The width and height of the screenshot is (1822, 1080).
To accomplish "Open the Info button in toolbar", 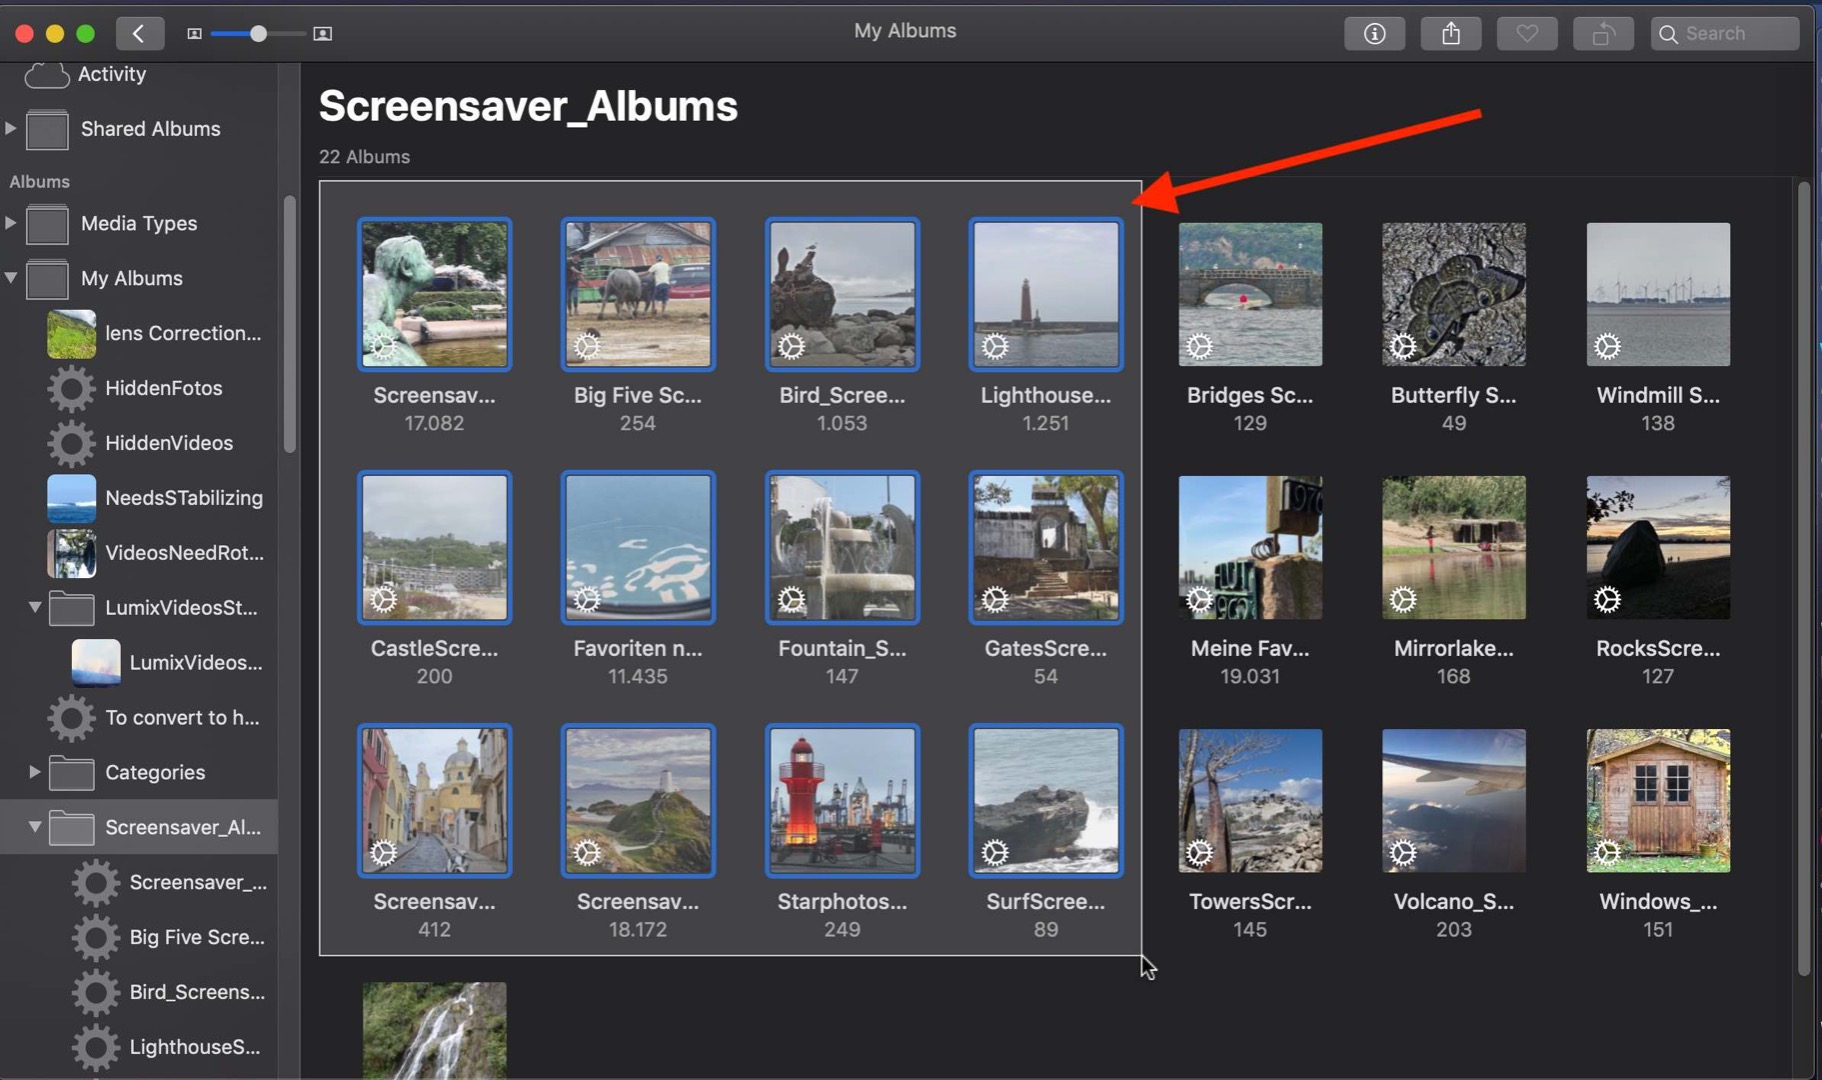I will 1375,34.
